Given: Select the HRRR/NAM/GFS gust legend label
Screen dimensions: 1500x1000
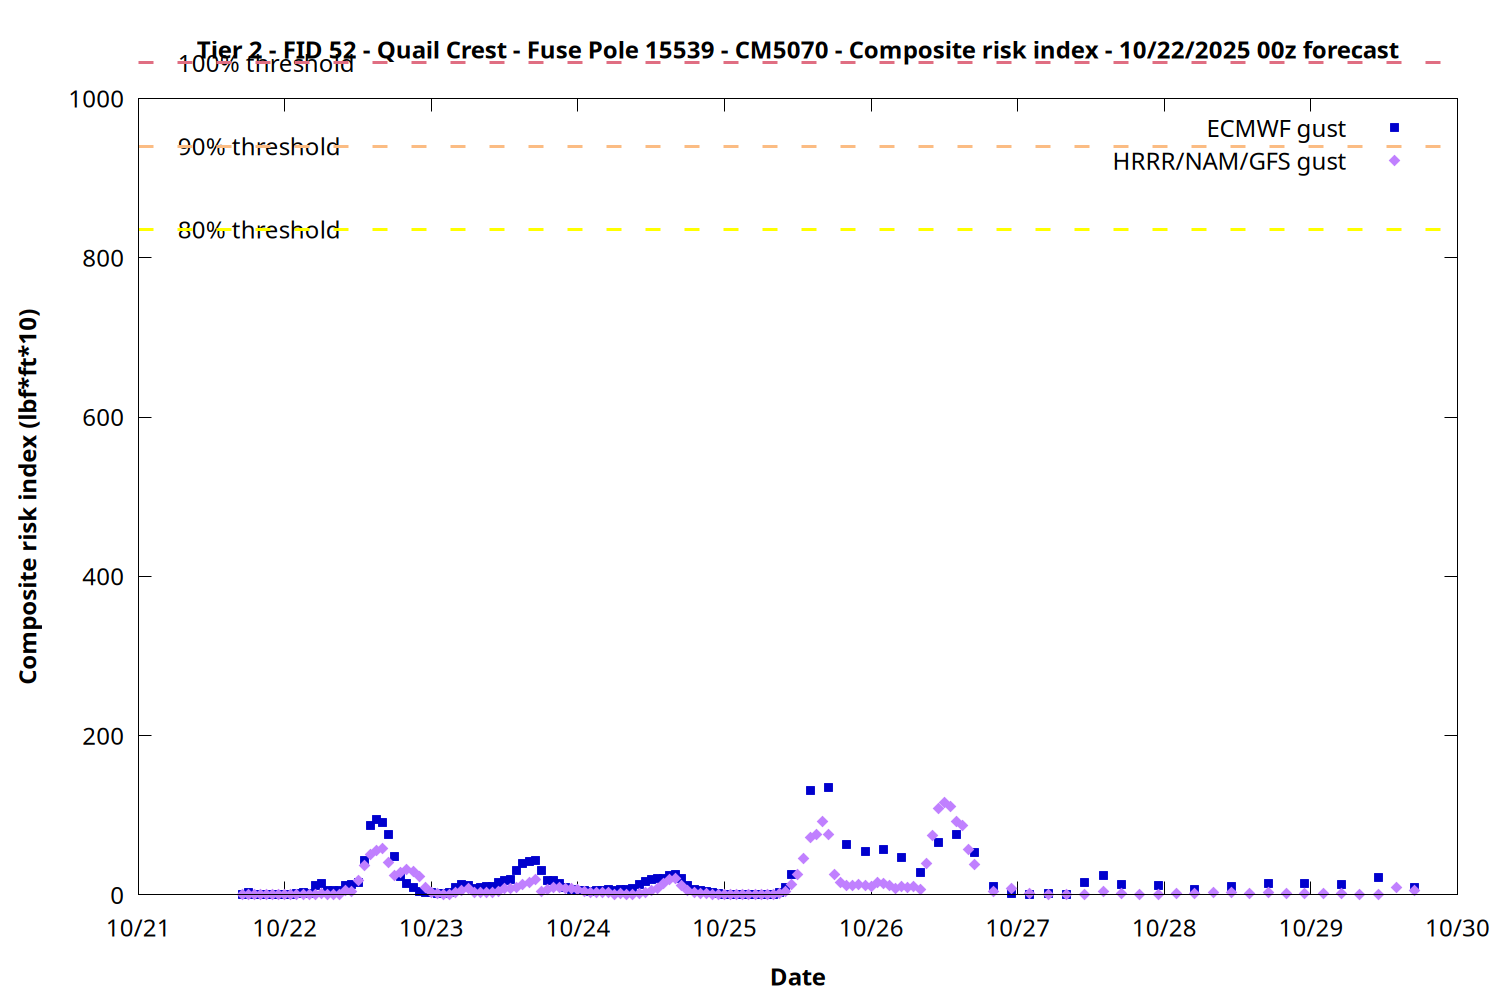Looking at the screenshot, I should click(1228, 162).
